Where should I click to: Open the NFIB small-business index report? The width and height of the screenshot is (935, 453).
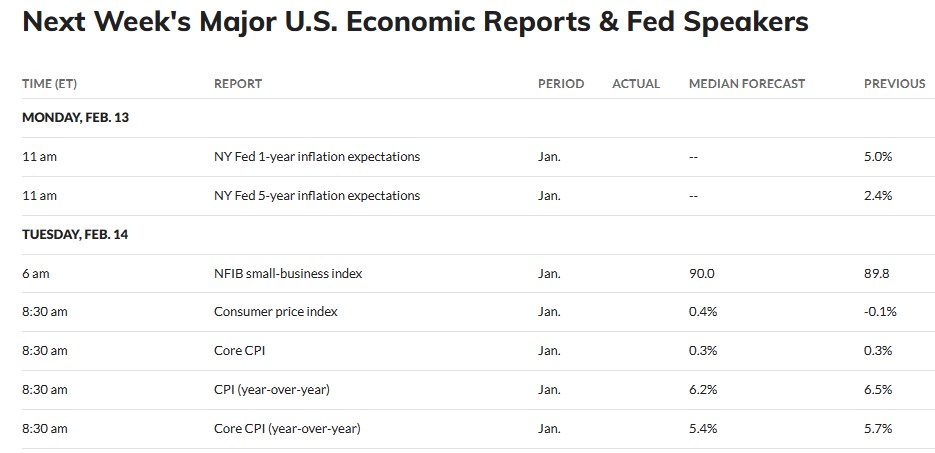click(288, 273)
